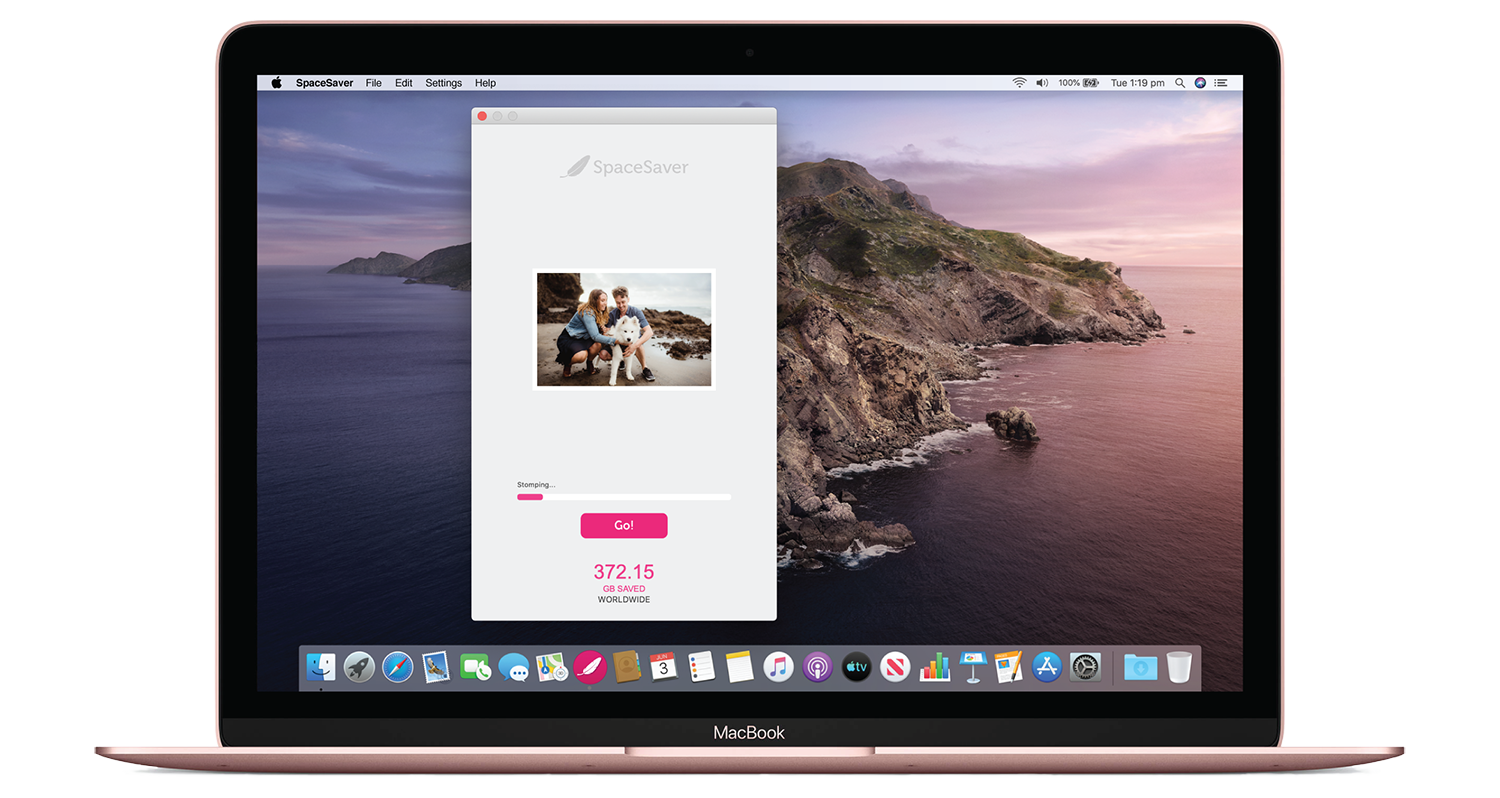This screenshot has width=1500, height=798.
Task: Expand the volume control menu
Action: point(1042,83)
